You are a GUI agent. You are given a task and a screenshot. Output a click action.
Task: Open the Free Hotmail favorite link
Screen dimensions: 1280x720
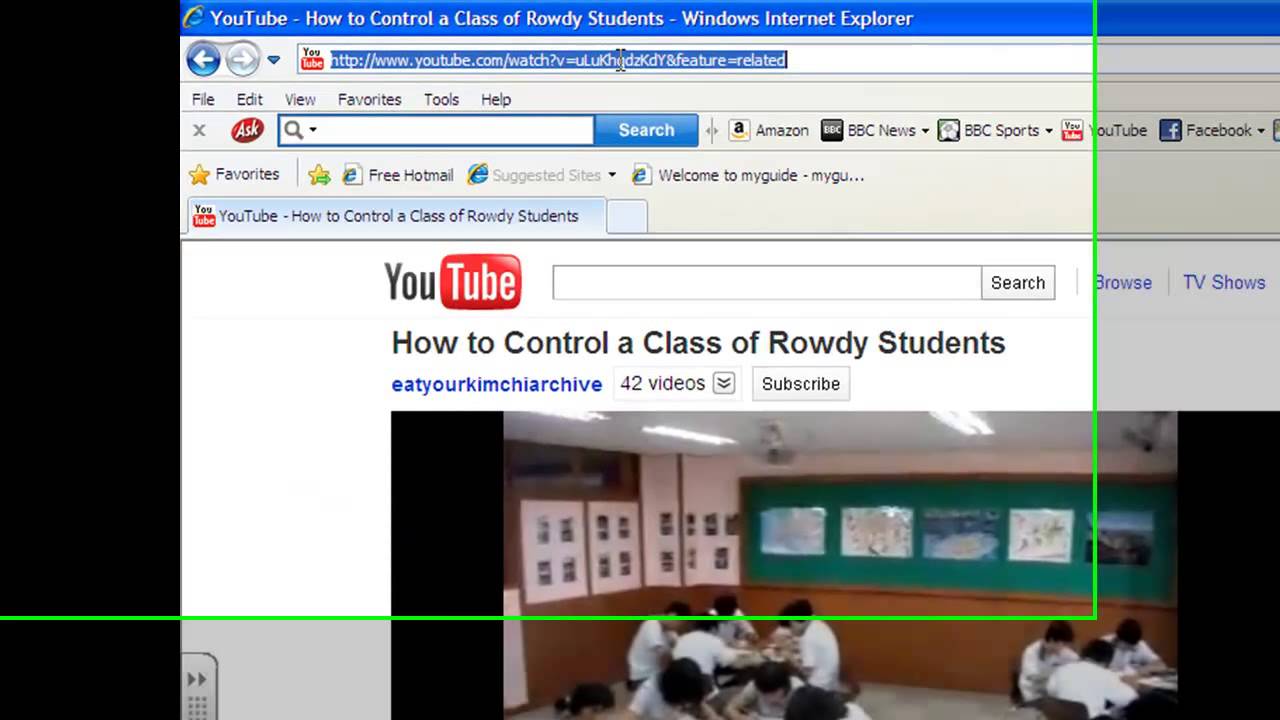point(398,175)
